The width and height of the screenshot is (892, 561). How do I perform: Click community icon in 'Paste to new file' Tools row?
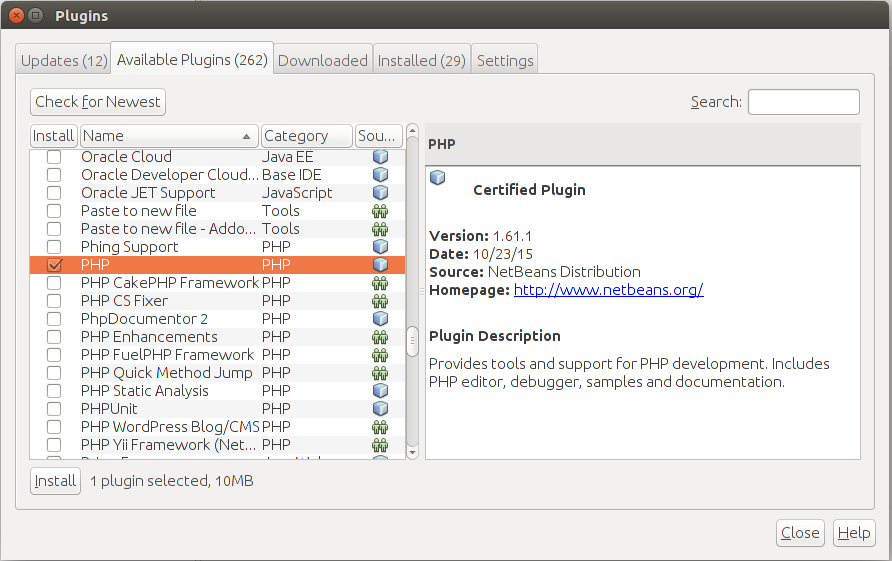click(x=380, y=211)
